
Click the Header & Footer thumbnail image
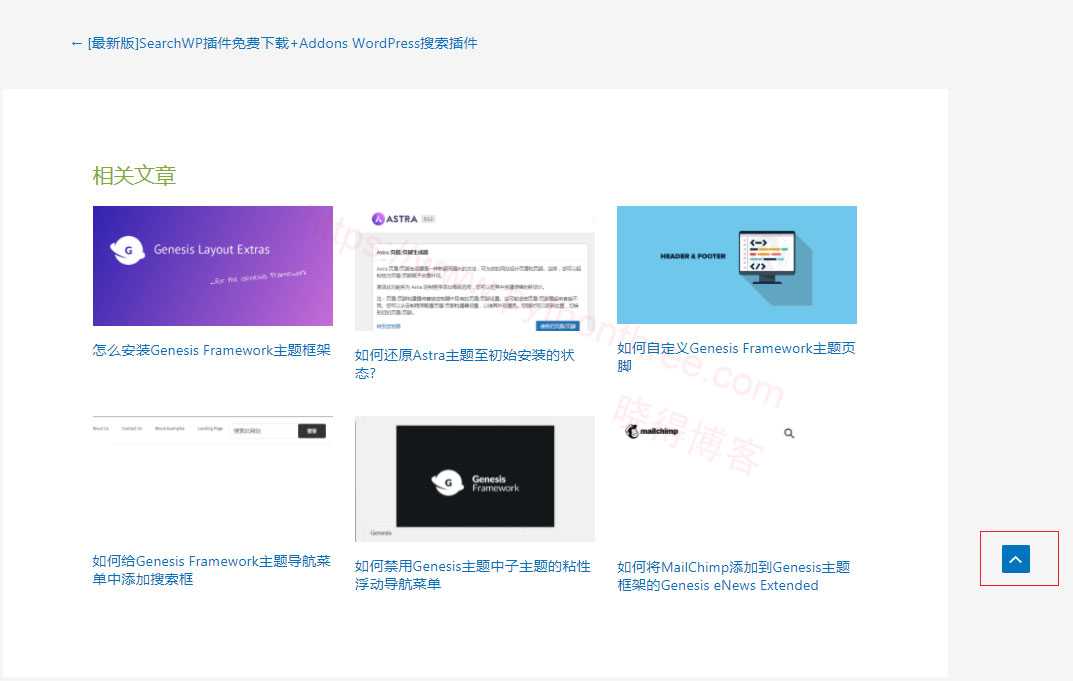click(737, 265)
